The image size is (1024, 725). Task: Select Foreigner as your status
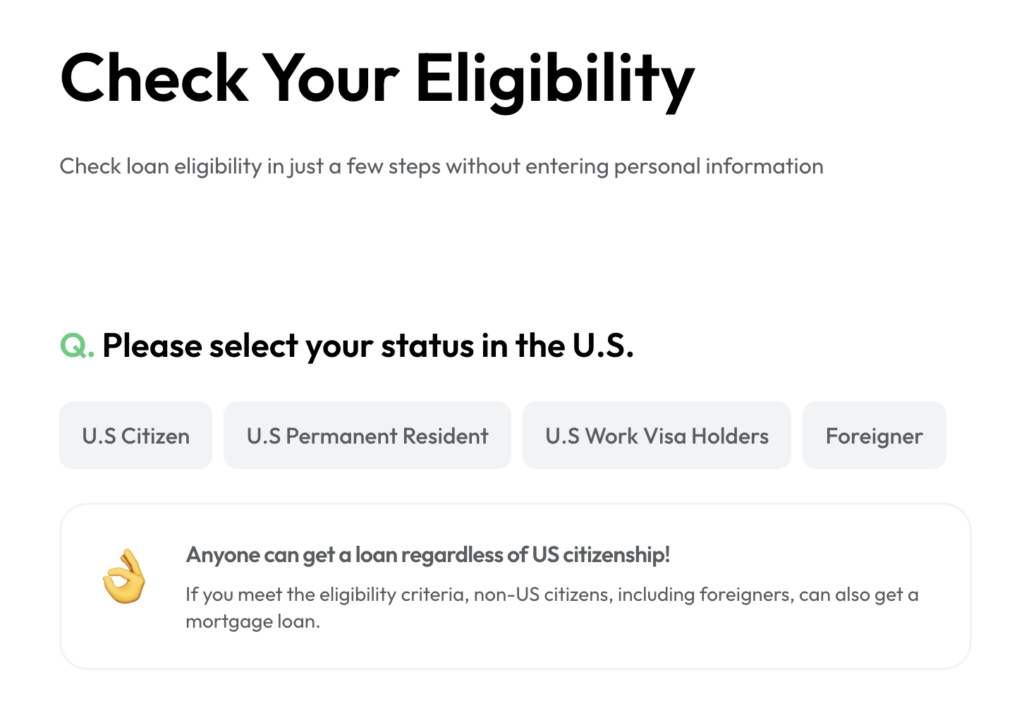coord(874,435)
